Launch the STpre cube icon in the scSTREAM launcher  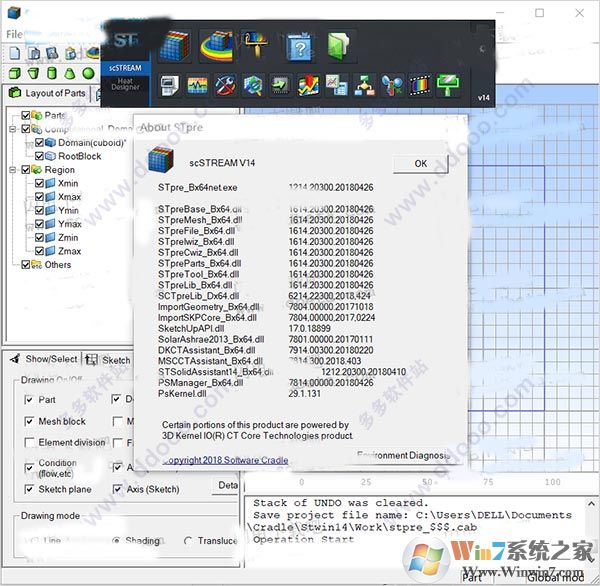pyautogui.click(x=174, y=46)
